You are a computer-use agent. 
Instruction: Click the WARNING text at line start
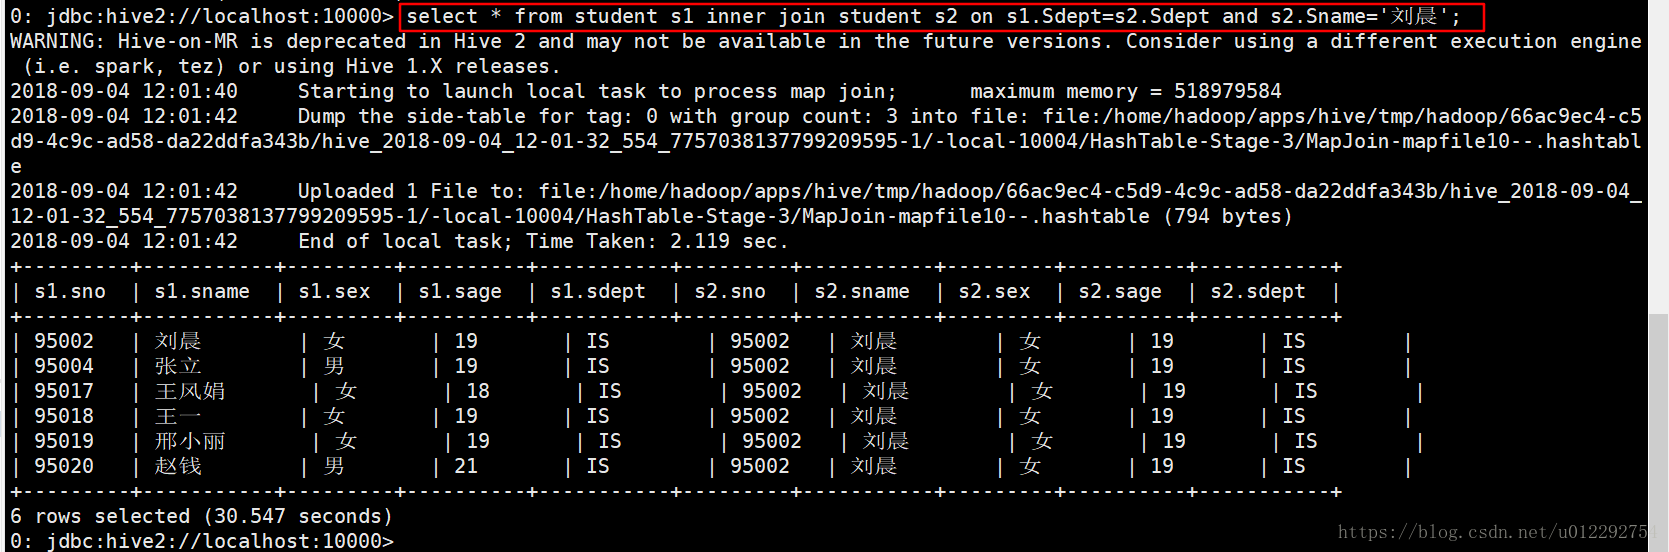tap(56, 41)
